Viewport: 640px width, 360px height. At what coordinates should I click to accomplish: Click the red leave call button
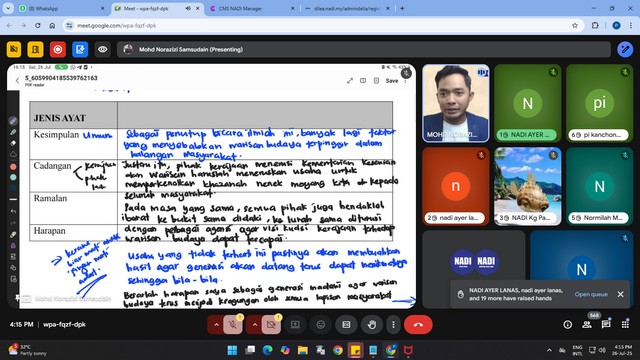click(418, 325)
